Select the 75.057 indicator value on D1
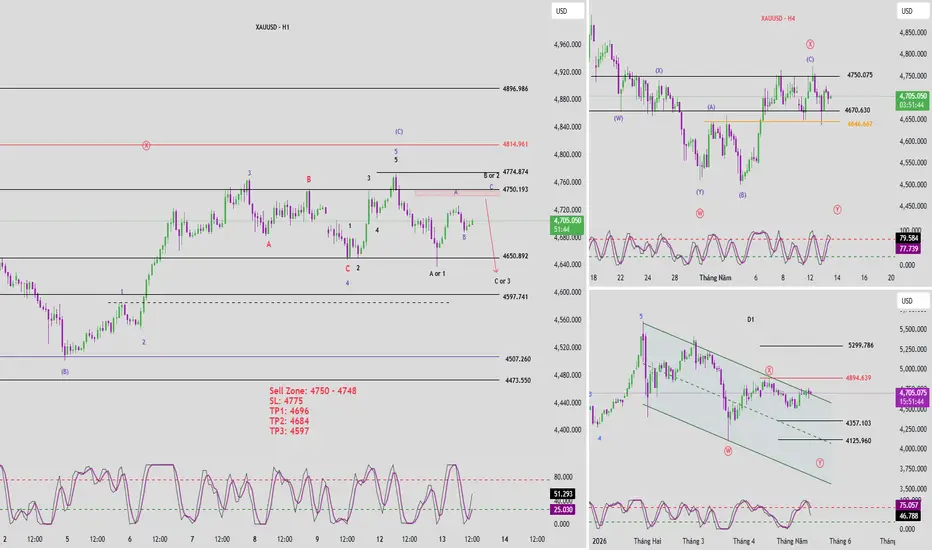 (x=908, y=505)
